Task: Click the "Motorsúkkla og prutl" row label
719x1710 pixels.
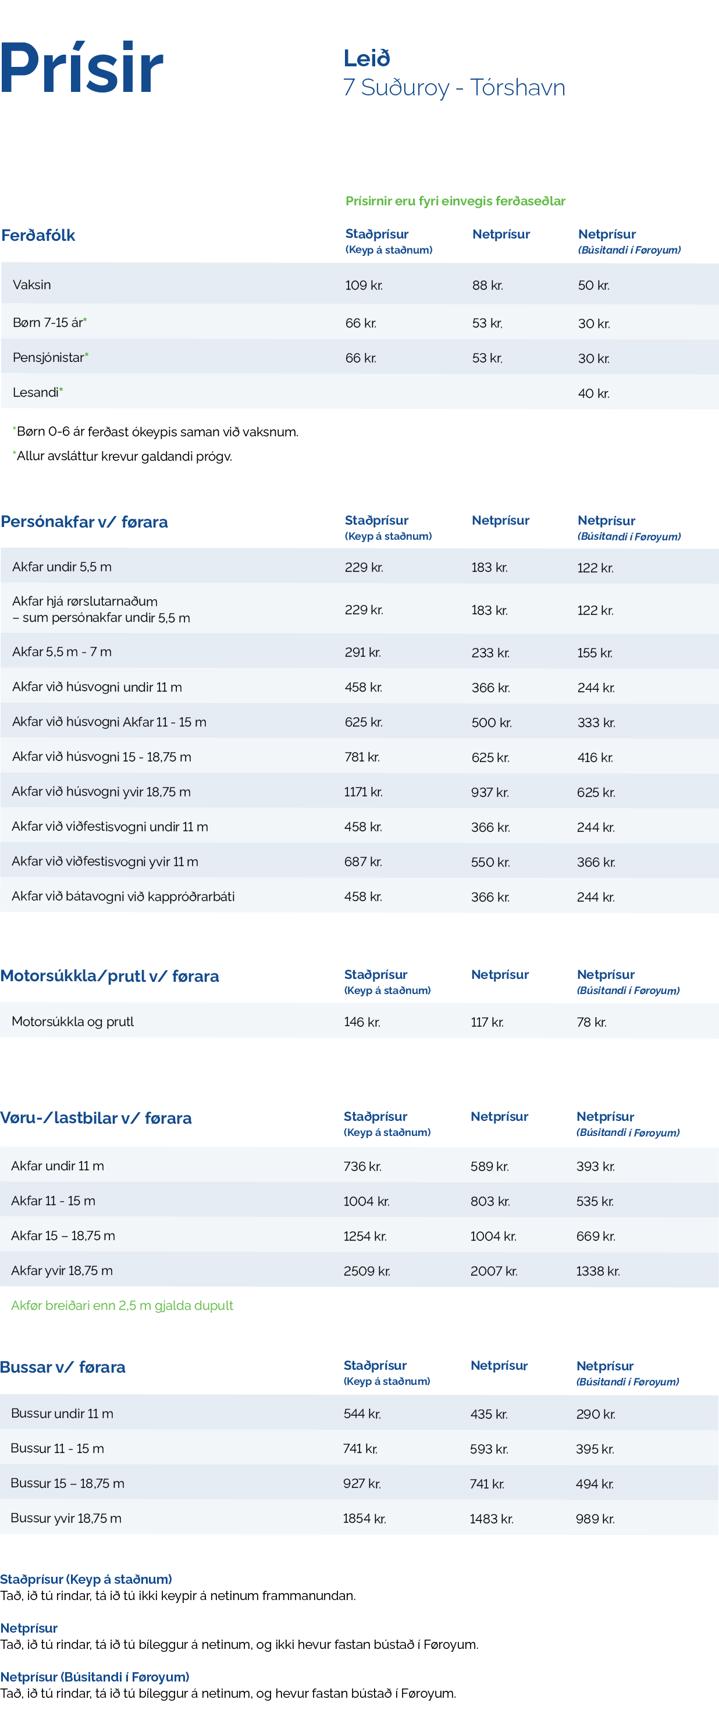Action: [x=72, y=1022]
